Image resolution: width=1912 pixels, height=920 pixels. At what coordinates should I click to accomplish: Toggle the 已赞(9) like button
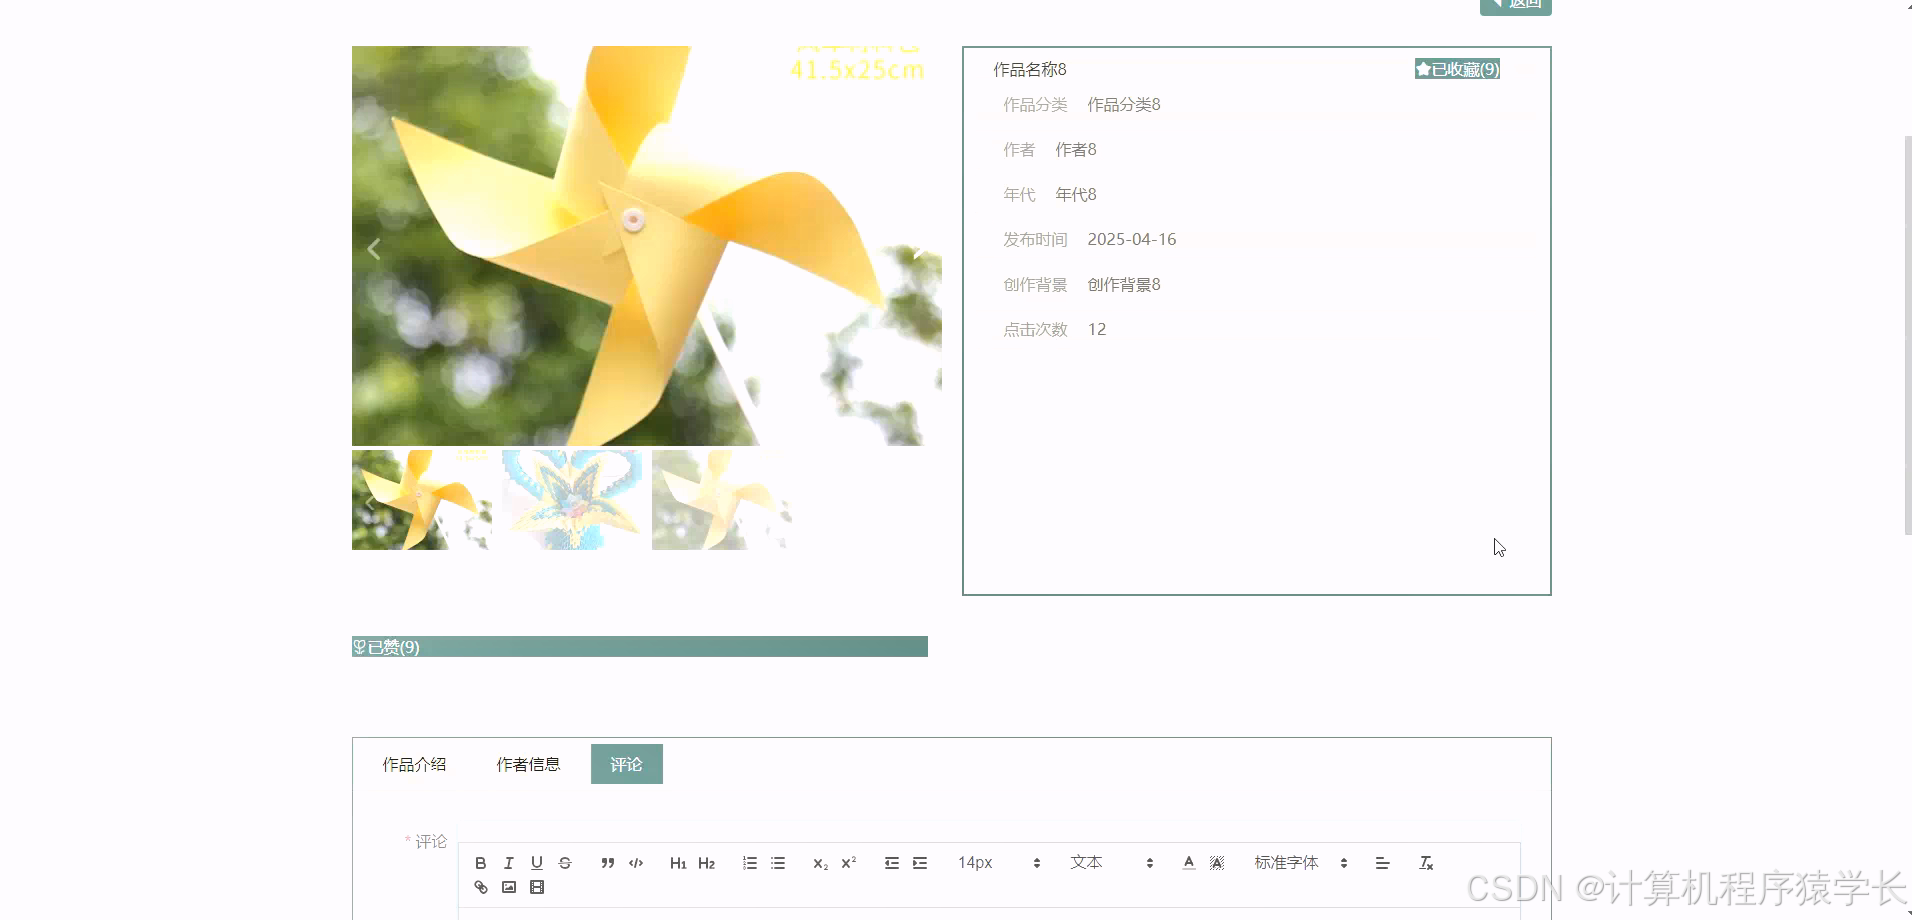pos(640,647)
